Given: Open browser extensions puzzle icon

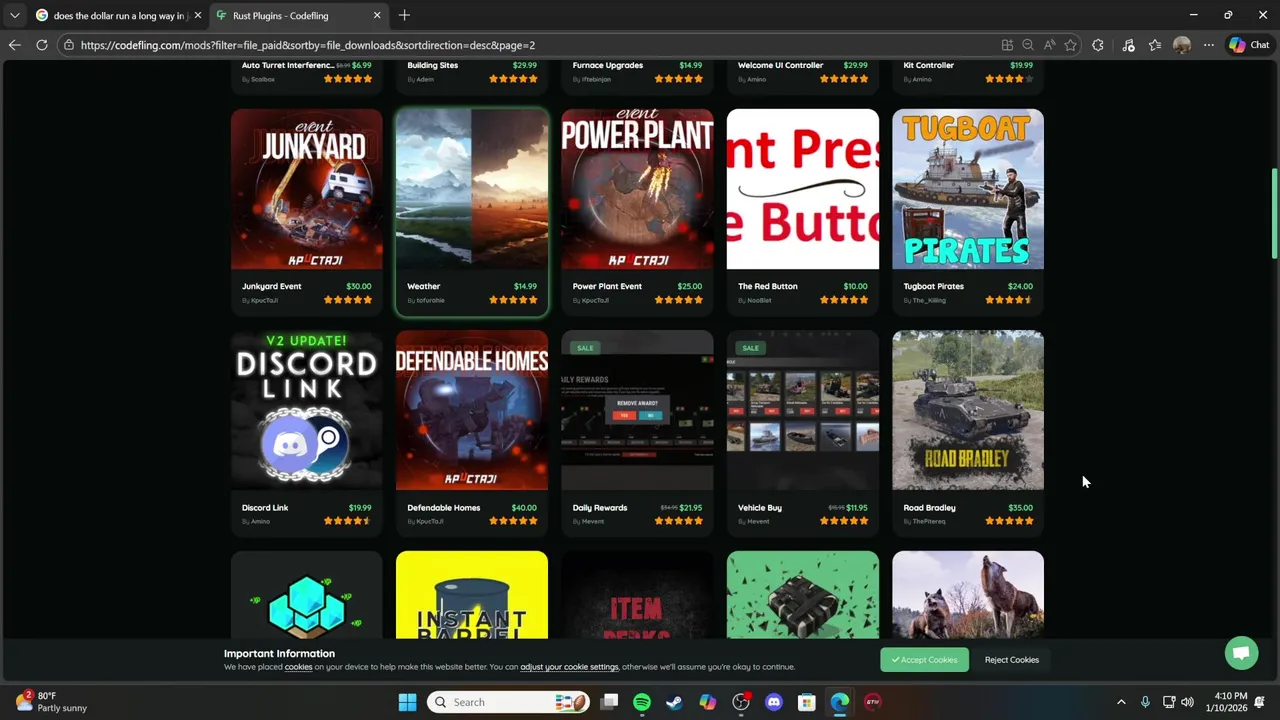Looking at the screenshot, I should click(1098, 45).
